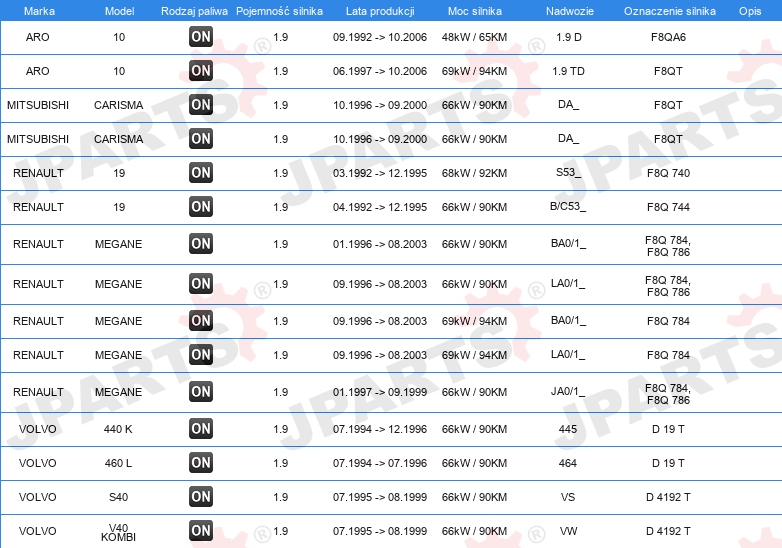Click the date range 01.1996 -> 08.2003
Viewport: 782px width, 548px height.
click(x=380, y=244)
